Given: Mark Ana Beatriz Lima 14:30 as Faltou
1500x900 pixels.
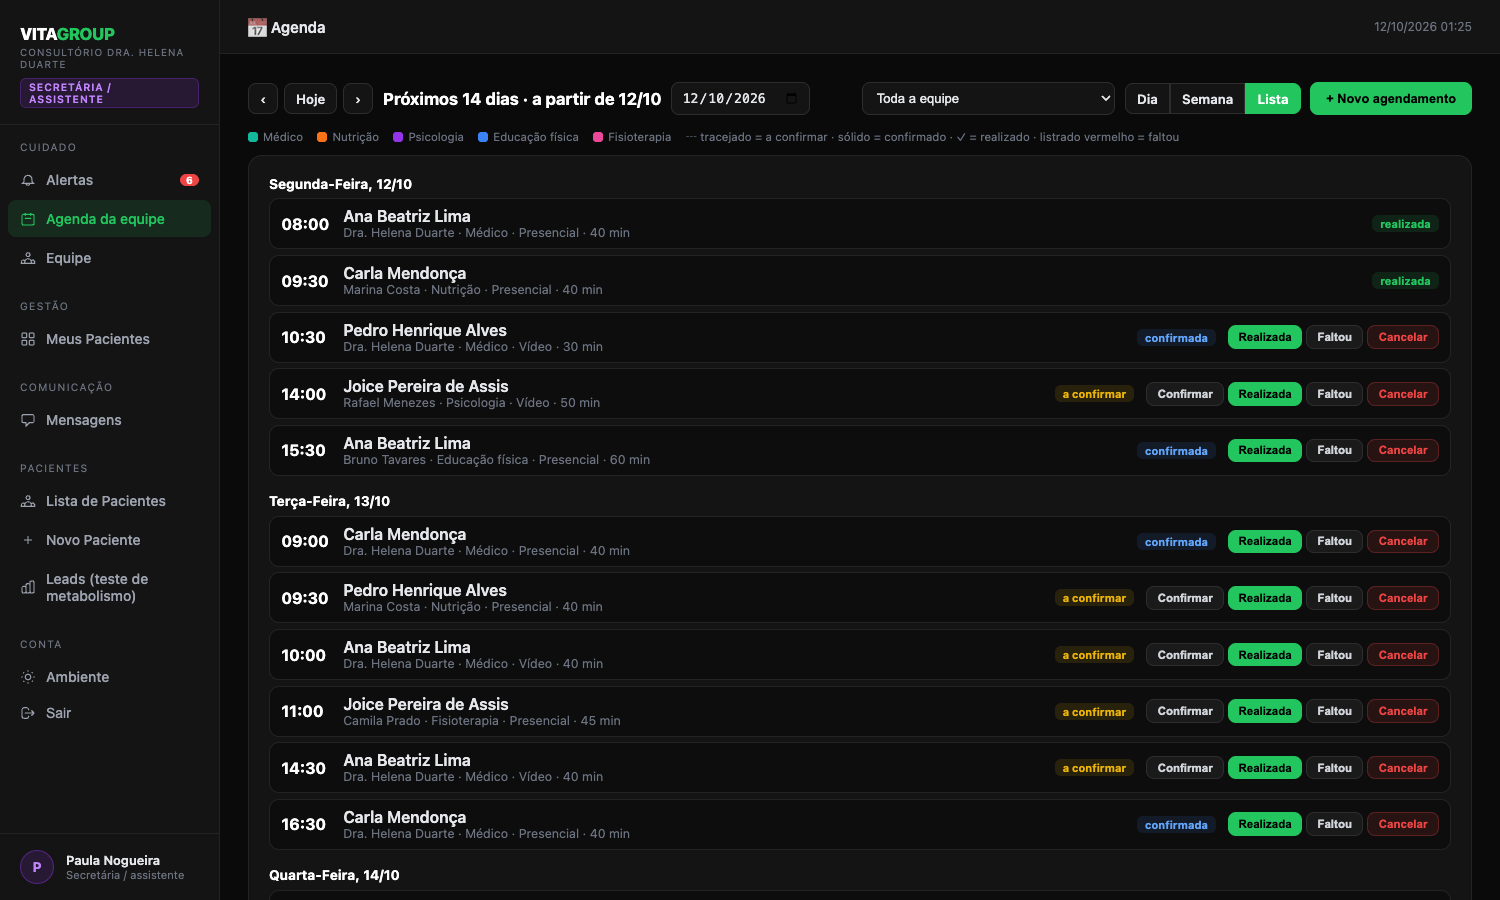Looking at the screenshot, I should point(1334,768).
